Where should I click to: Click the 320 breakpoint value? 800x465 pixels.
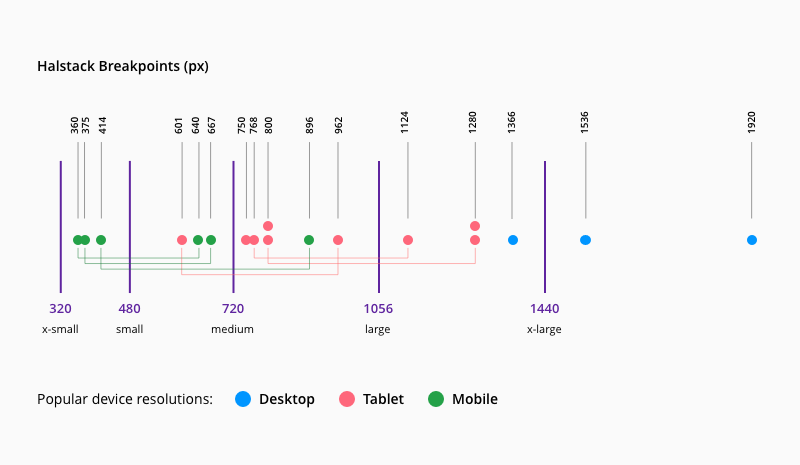coord(60,309)
